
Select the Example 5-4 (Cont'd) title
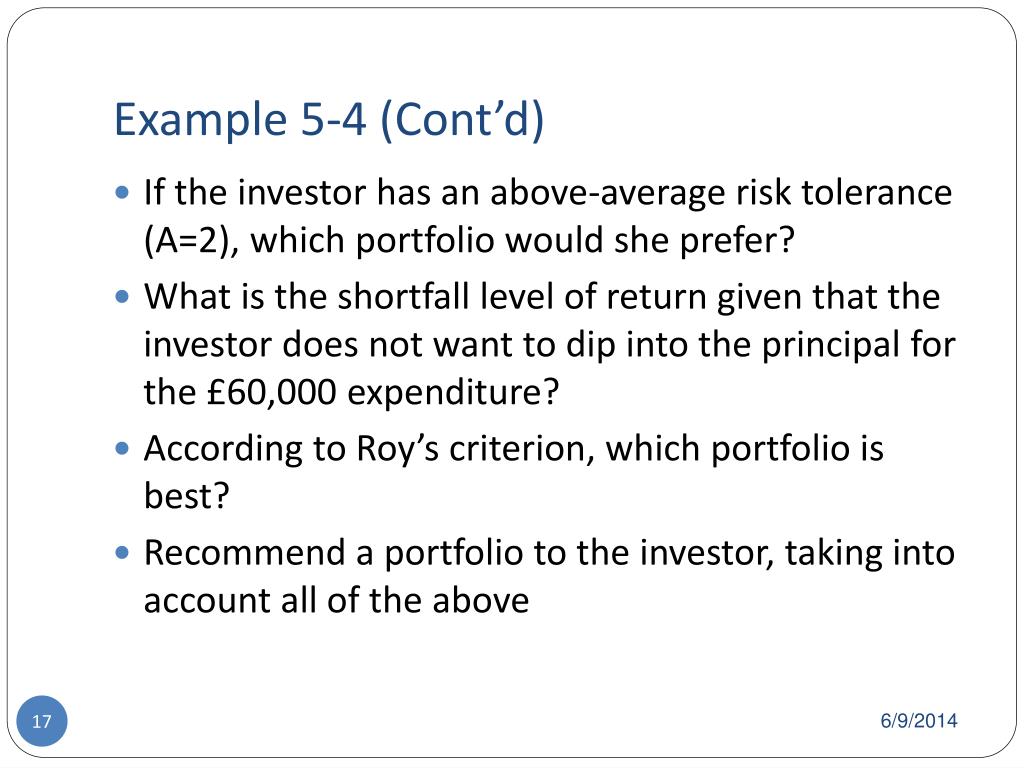click(329, 120)
